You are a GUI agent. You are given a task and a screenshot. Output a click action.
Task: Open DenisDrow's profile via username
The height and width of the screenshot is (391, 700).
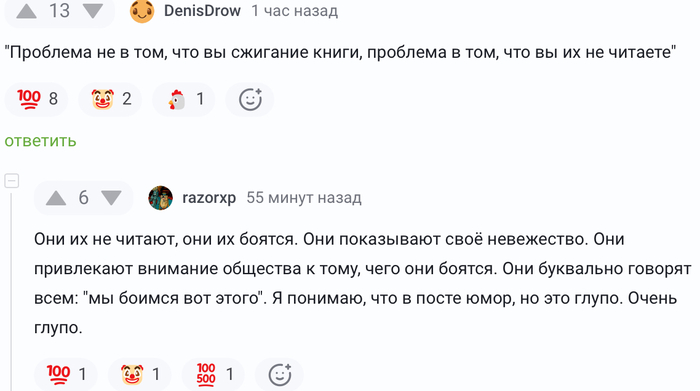click(202, 11)
